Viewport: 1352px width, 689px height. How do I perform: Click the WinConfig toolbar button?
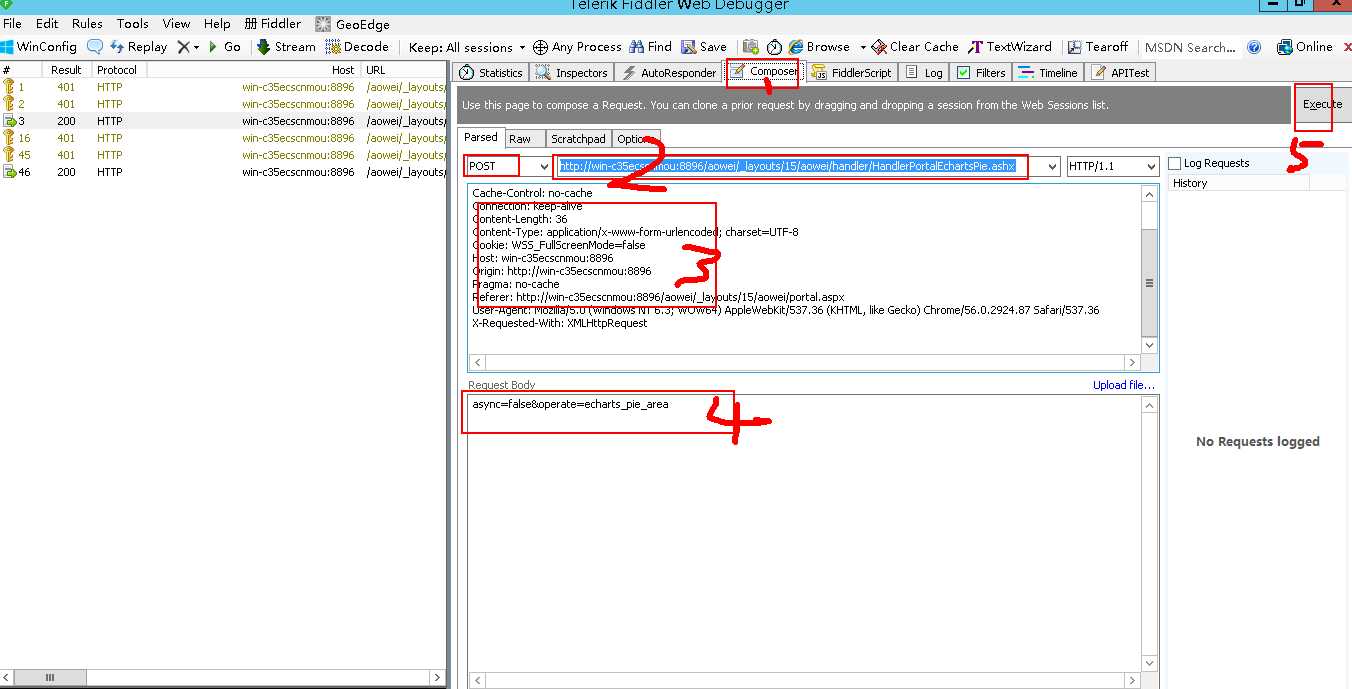pyautogui.click(x=40, y=47)
